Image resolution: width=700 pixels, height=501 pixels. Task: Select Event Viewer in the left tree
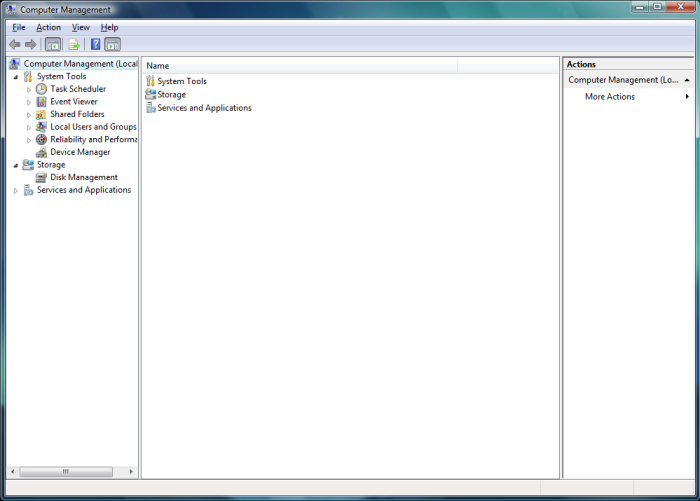(73, 101)
